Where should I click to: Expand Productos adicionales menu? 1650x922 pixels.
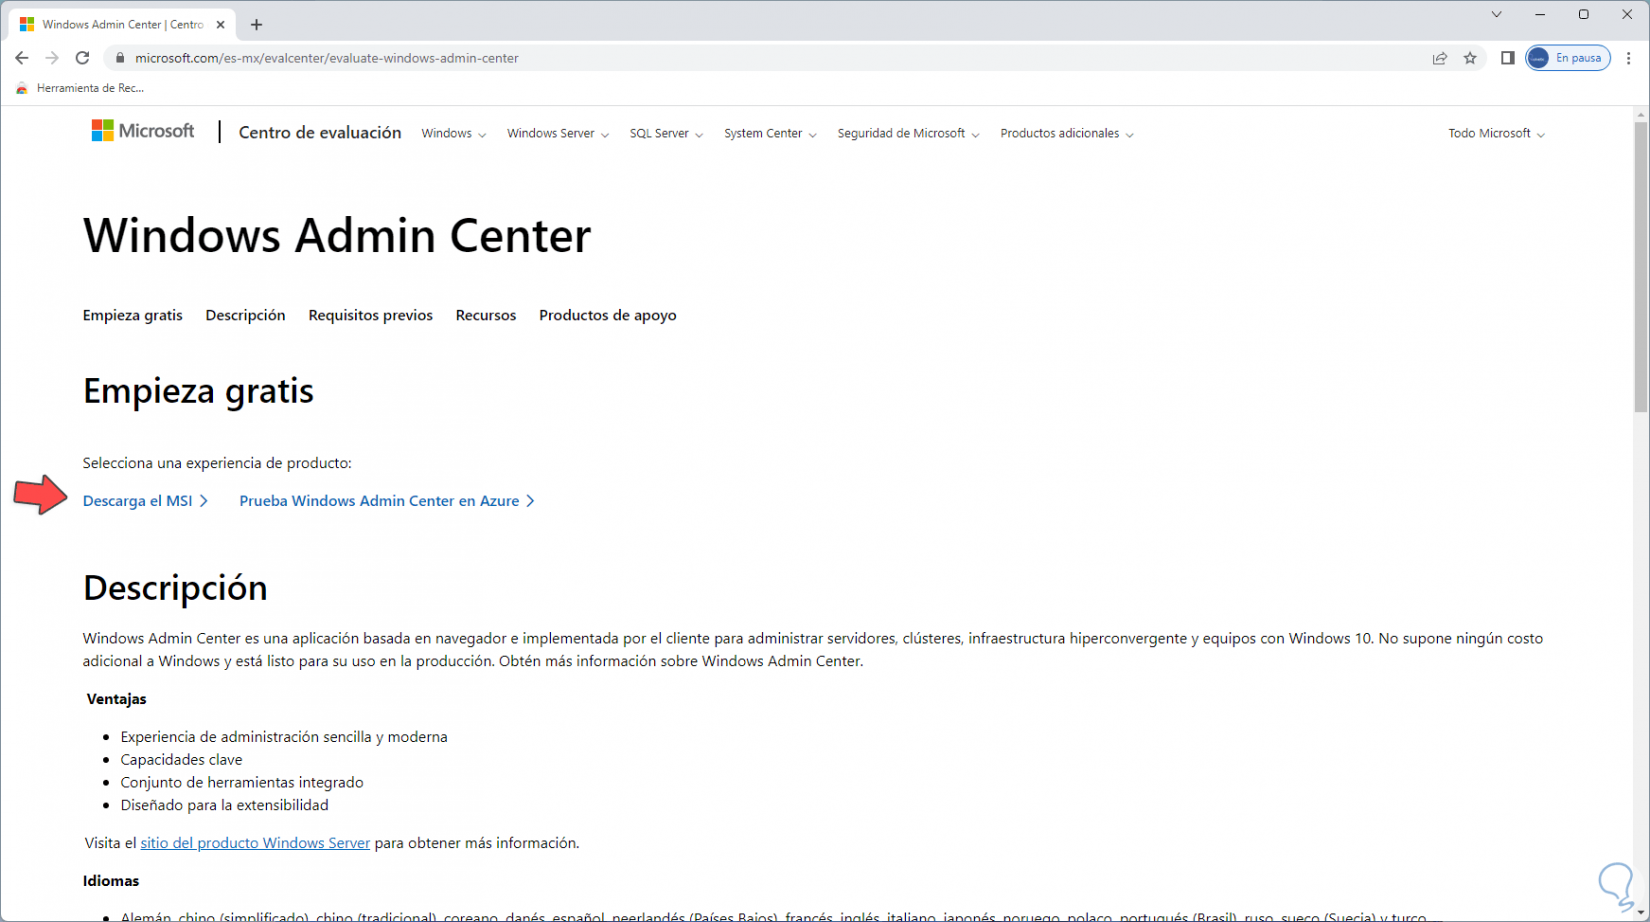tap(1067, 133)
